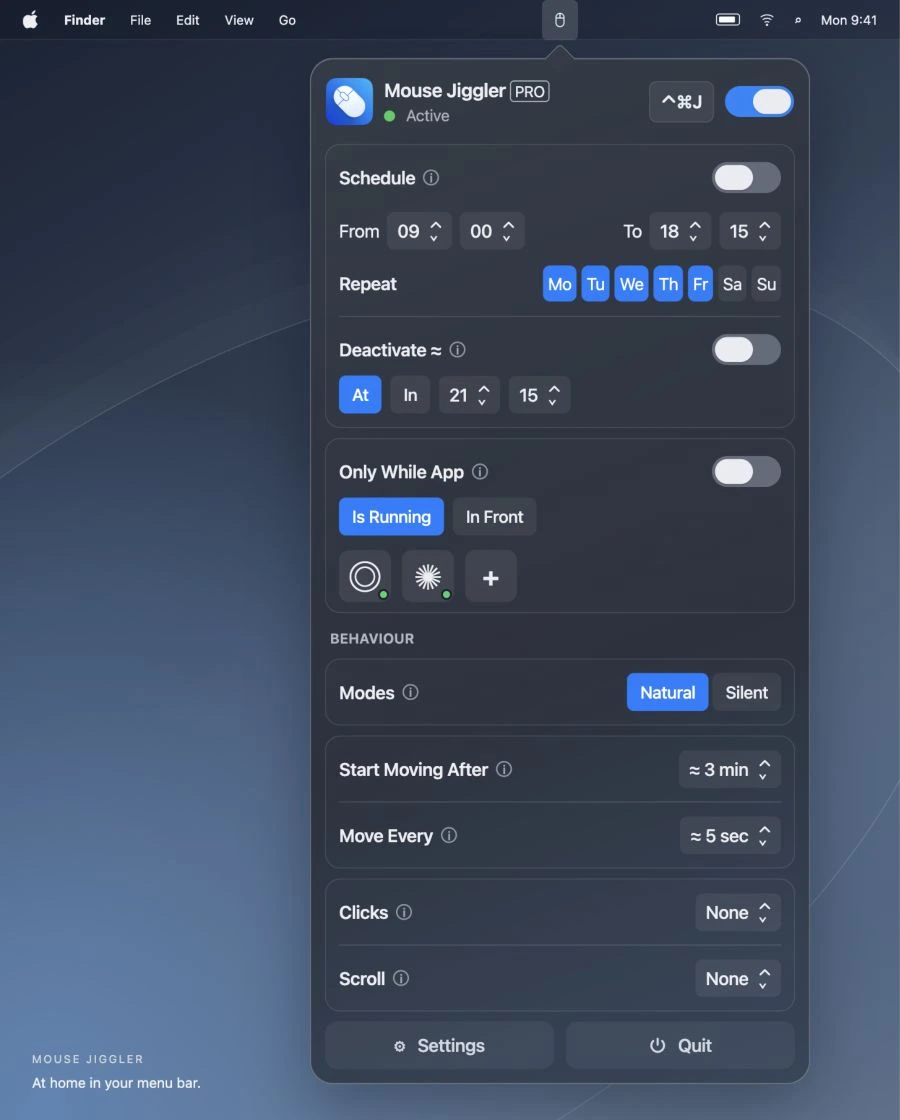Image resolution: width=900 pixels, height=1120 pixels.
Task: Adjust the To minute 15 stepper
Action: pos(750,231)
